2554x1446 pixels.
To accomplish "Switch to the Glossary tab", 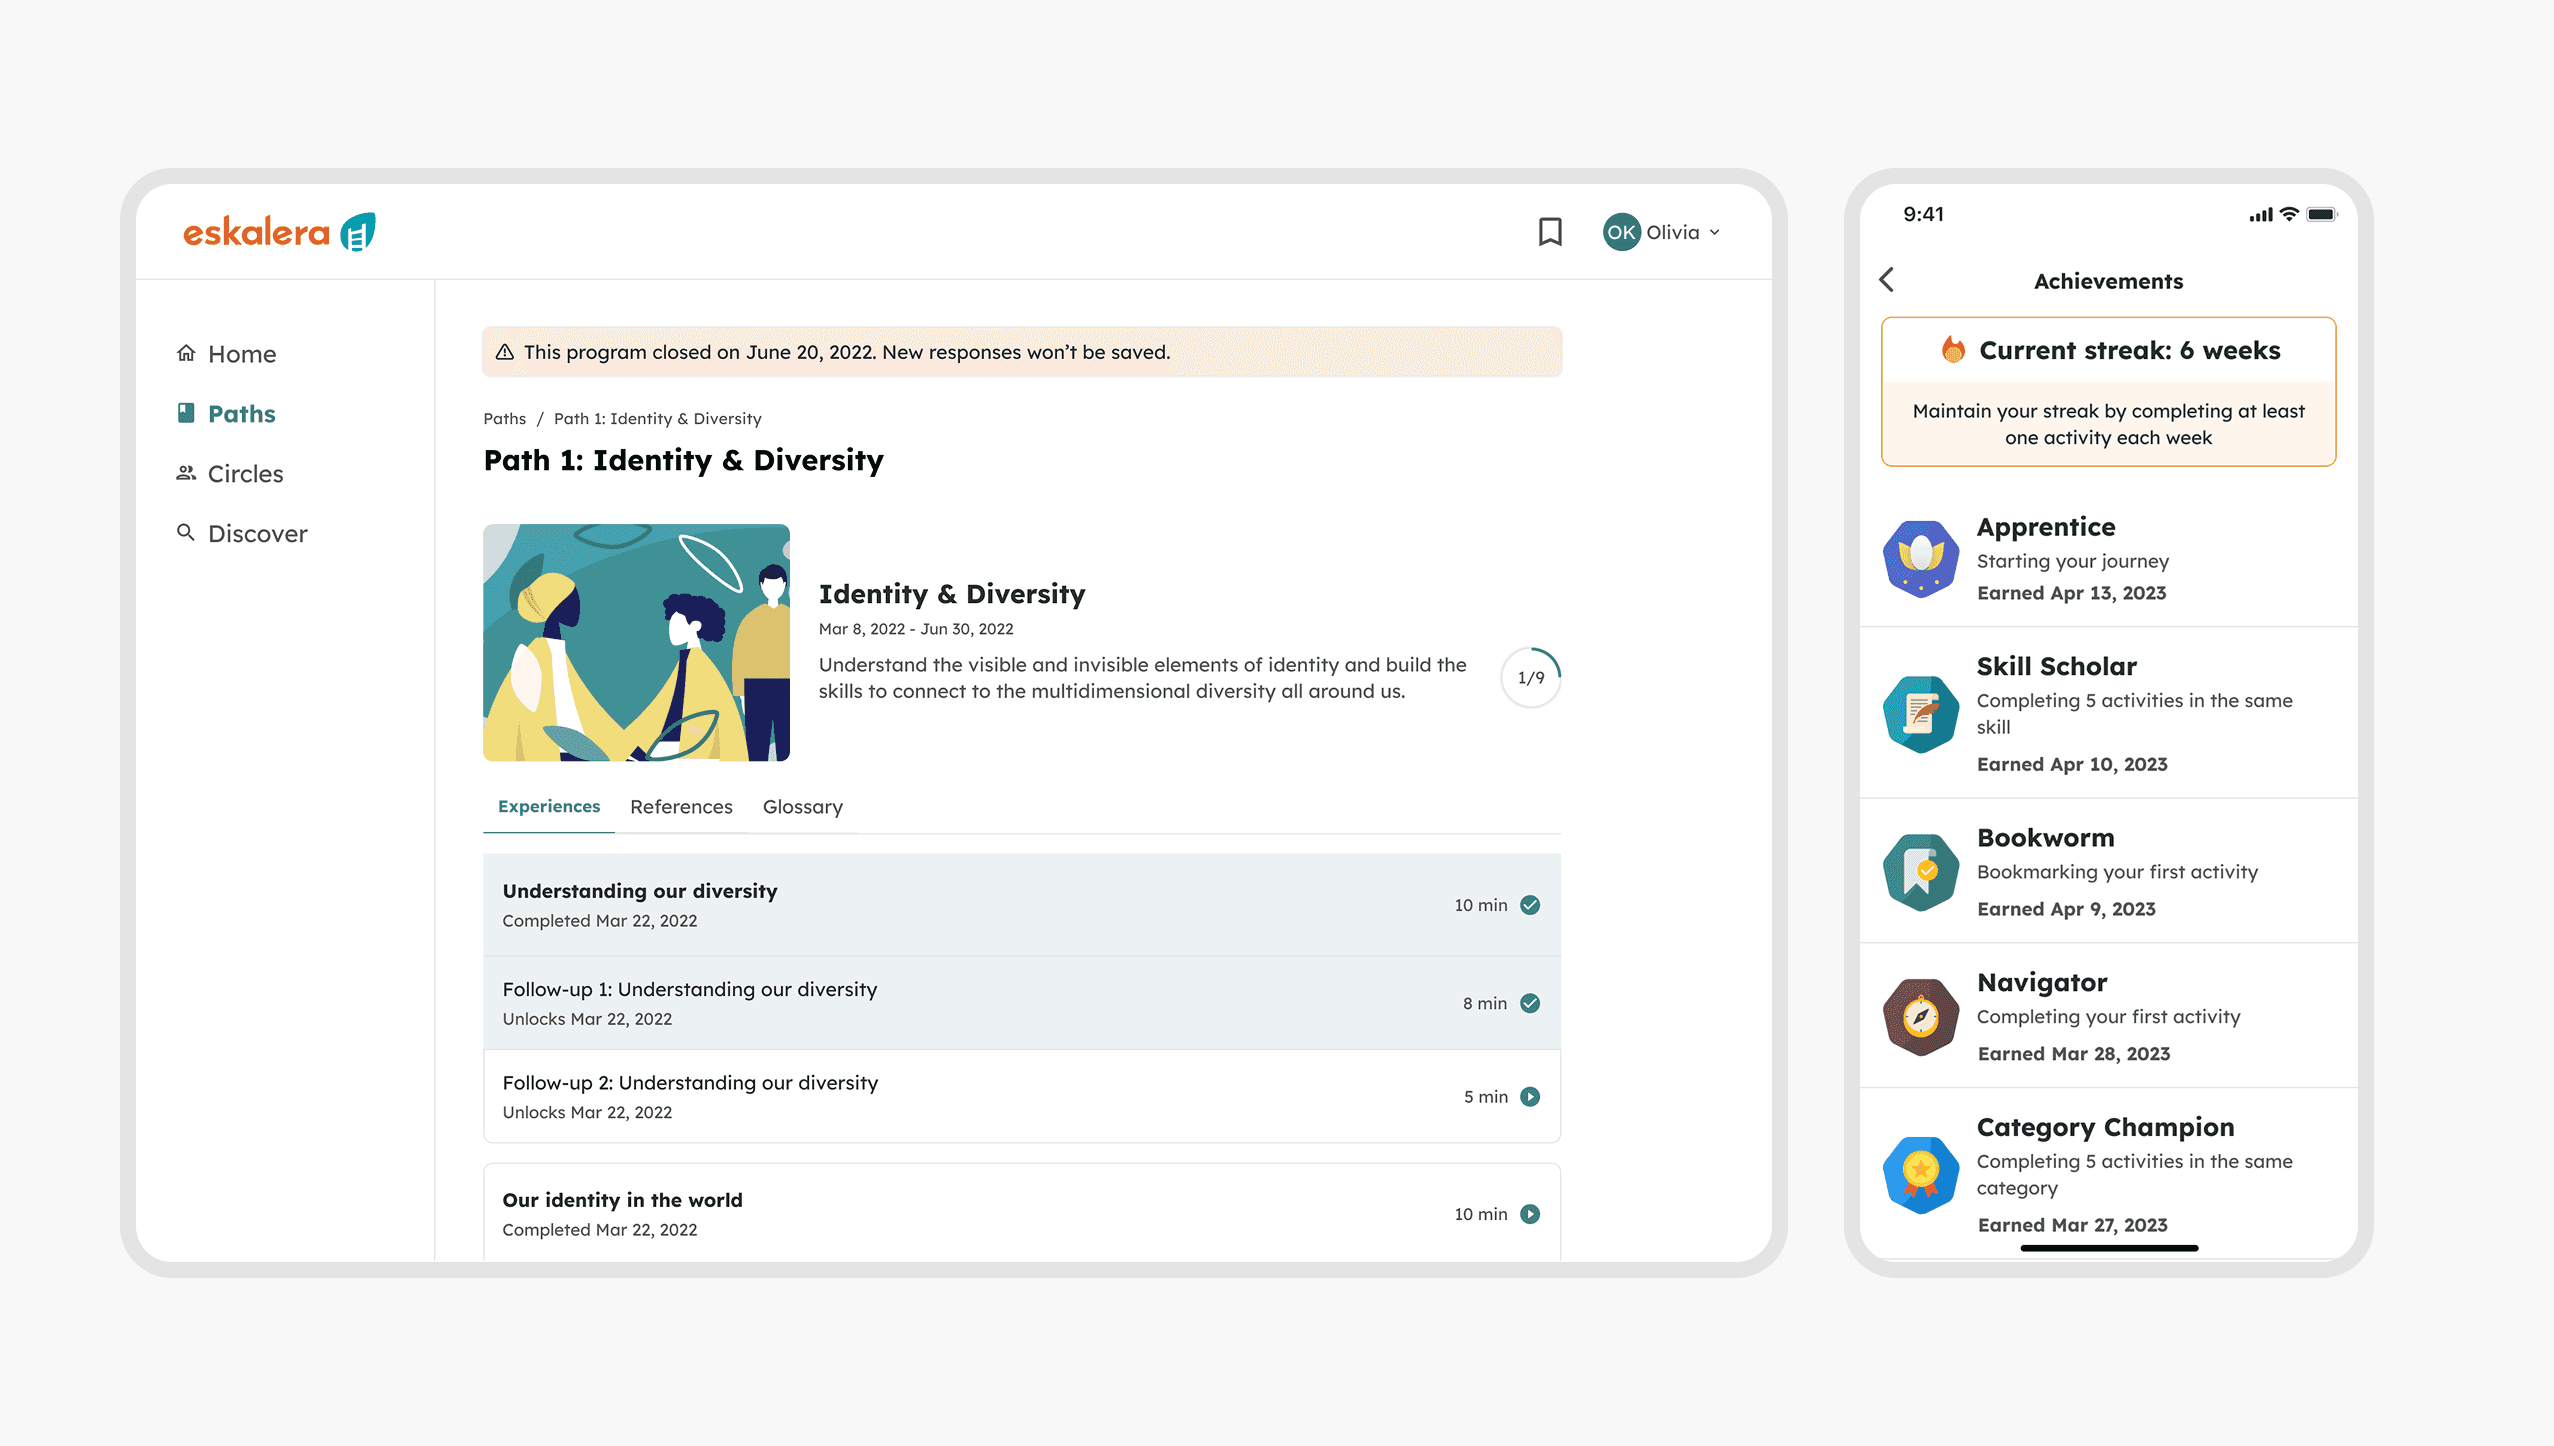I will (802, 806).
